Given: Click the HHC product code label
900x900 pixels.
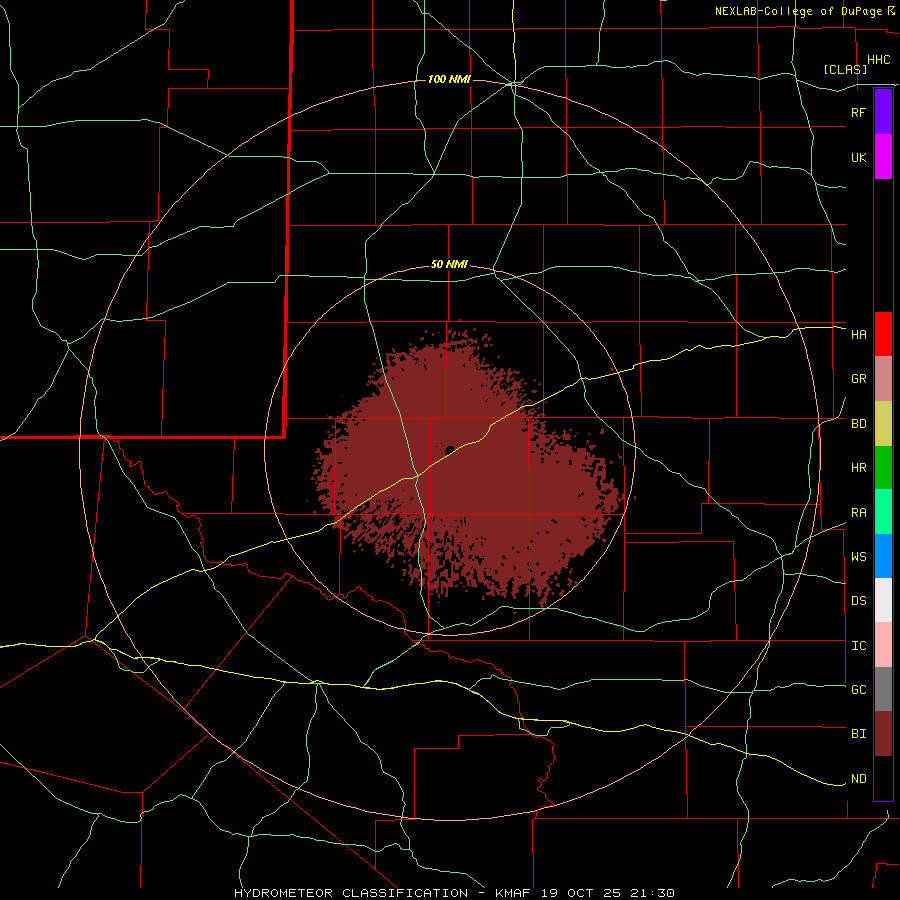Looking at the screenshot, I should click(879, 60).
